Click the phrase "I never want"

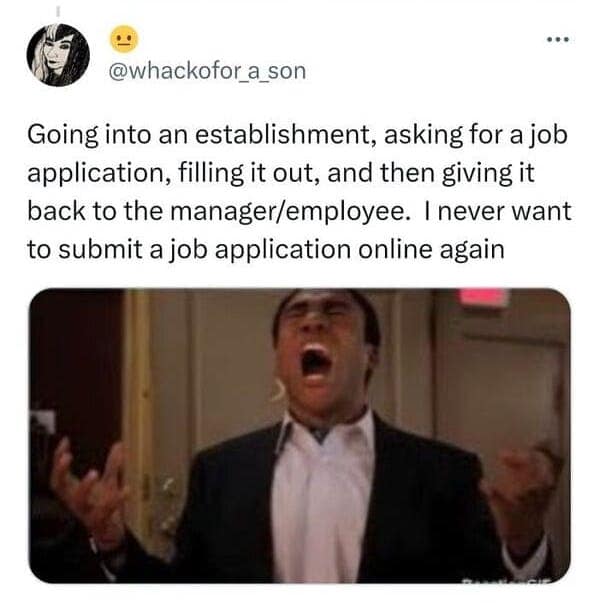point(498,212)
